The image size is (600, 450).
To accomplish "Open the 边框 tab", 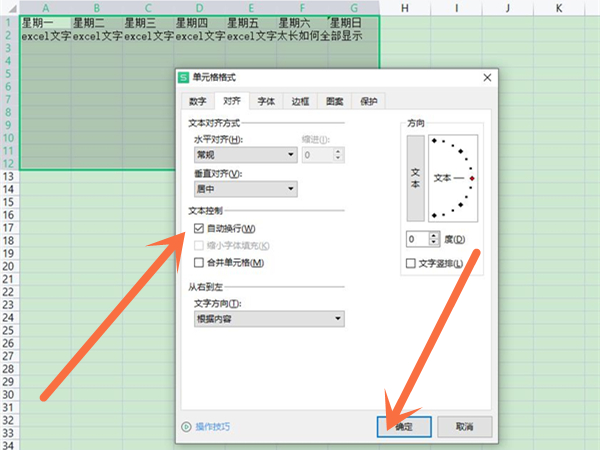I will (x=300, y=101).
